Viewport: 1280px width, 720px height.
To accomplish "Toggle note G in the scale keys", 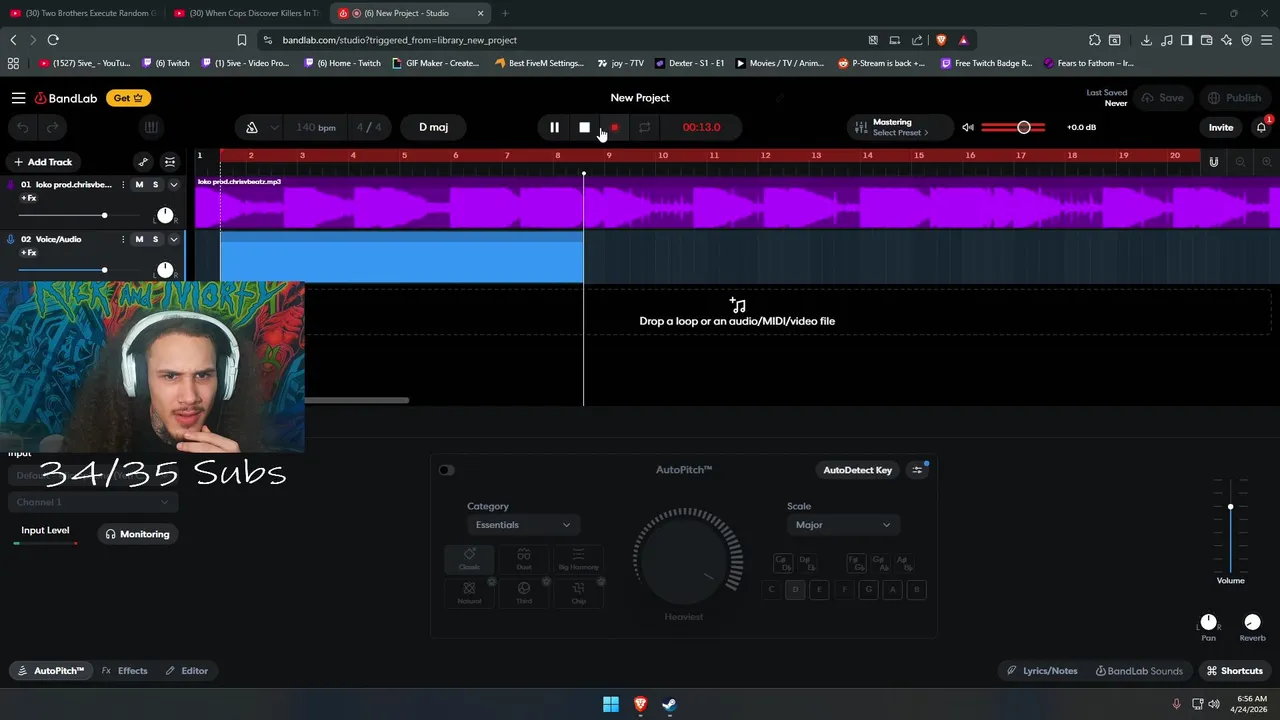I will tap(868, 590).
